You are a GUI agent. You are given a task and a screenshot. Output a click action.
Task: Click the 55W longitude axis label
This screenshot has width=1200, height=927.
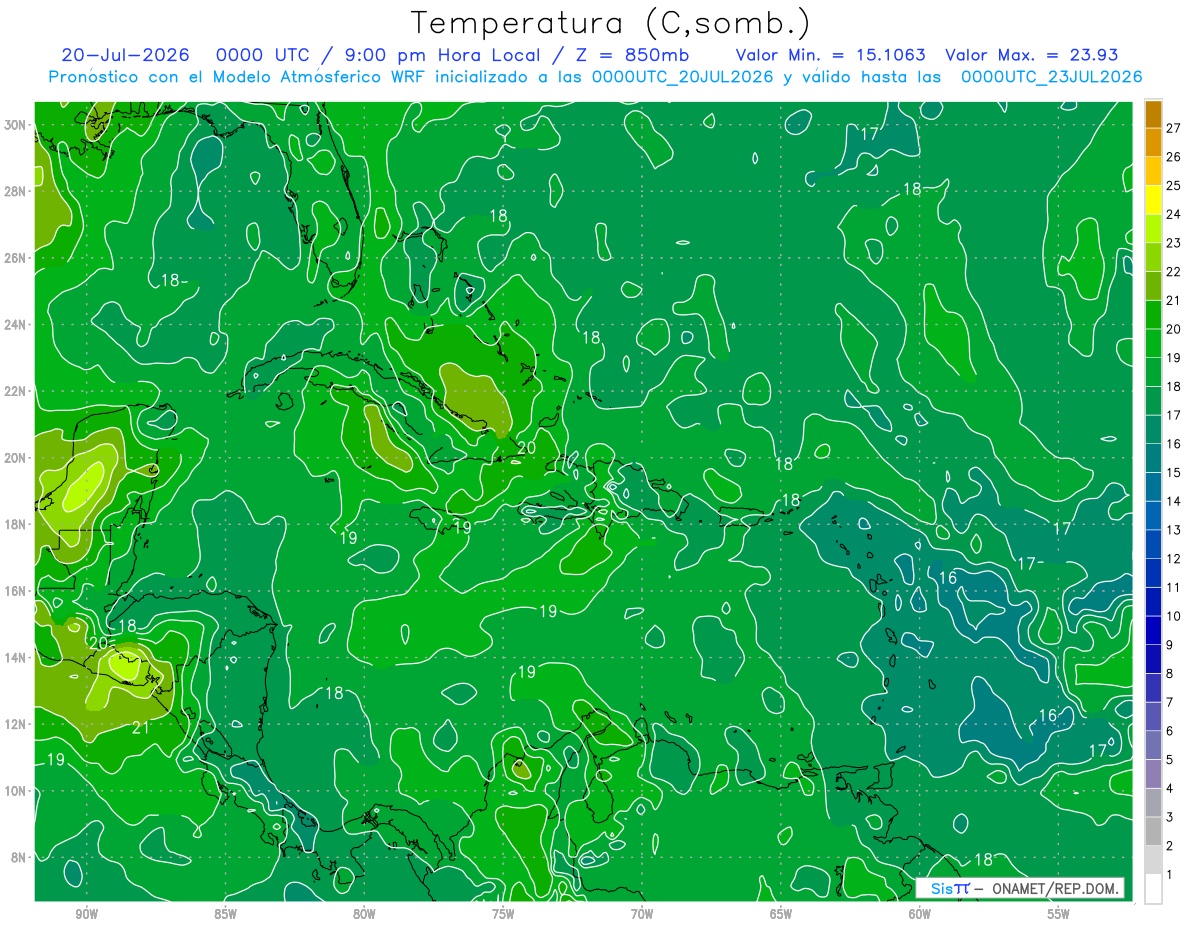(1058, 913)
